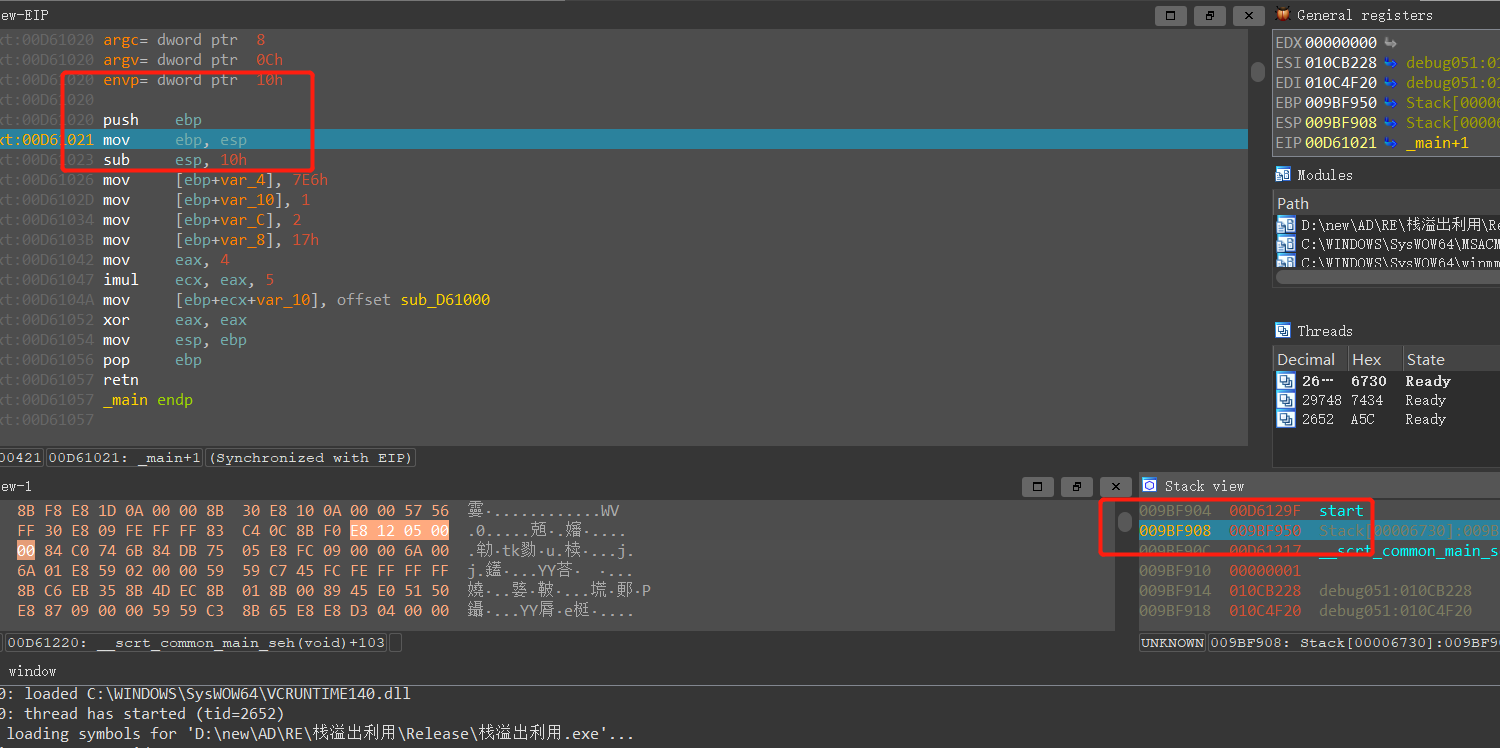1500x748 pixels.
Task: Click the thread icon in the 6730 row
Action: [x=1287, y=381]
